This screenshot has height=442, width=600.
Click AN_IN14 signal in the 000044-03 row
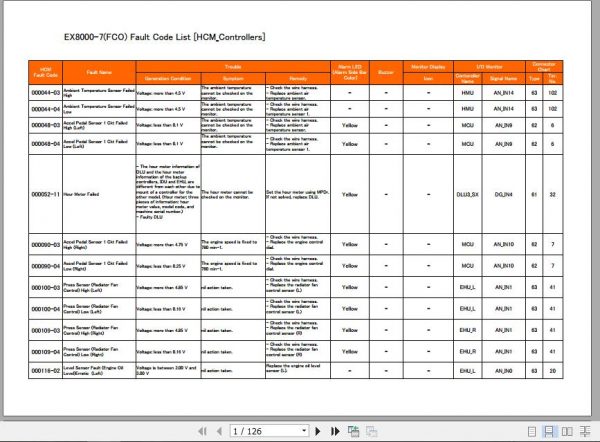[x=504, y=93]
